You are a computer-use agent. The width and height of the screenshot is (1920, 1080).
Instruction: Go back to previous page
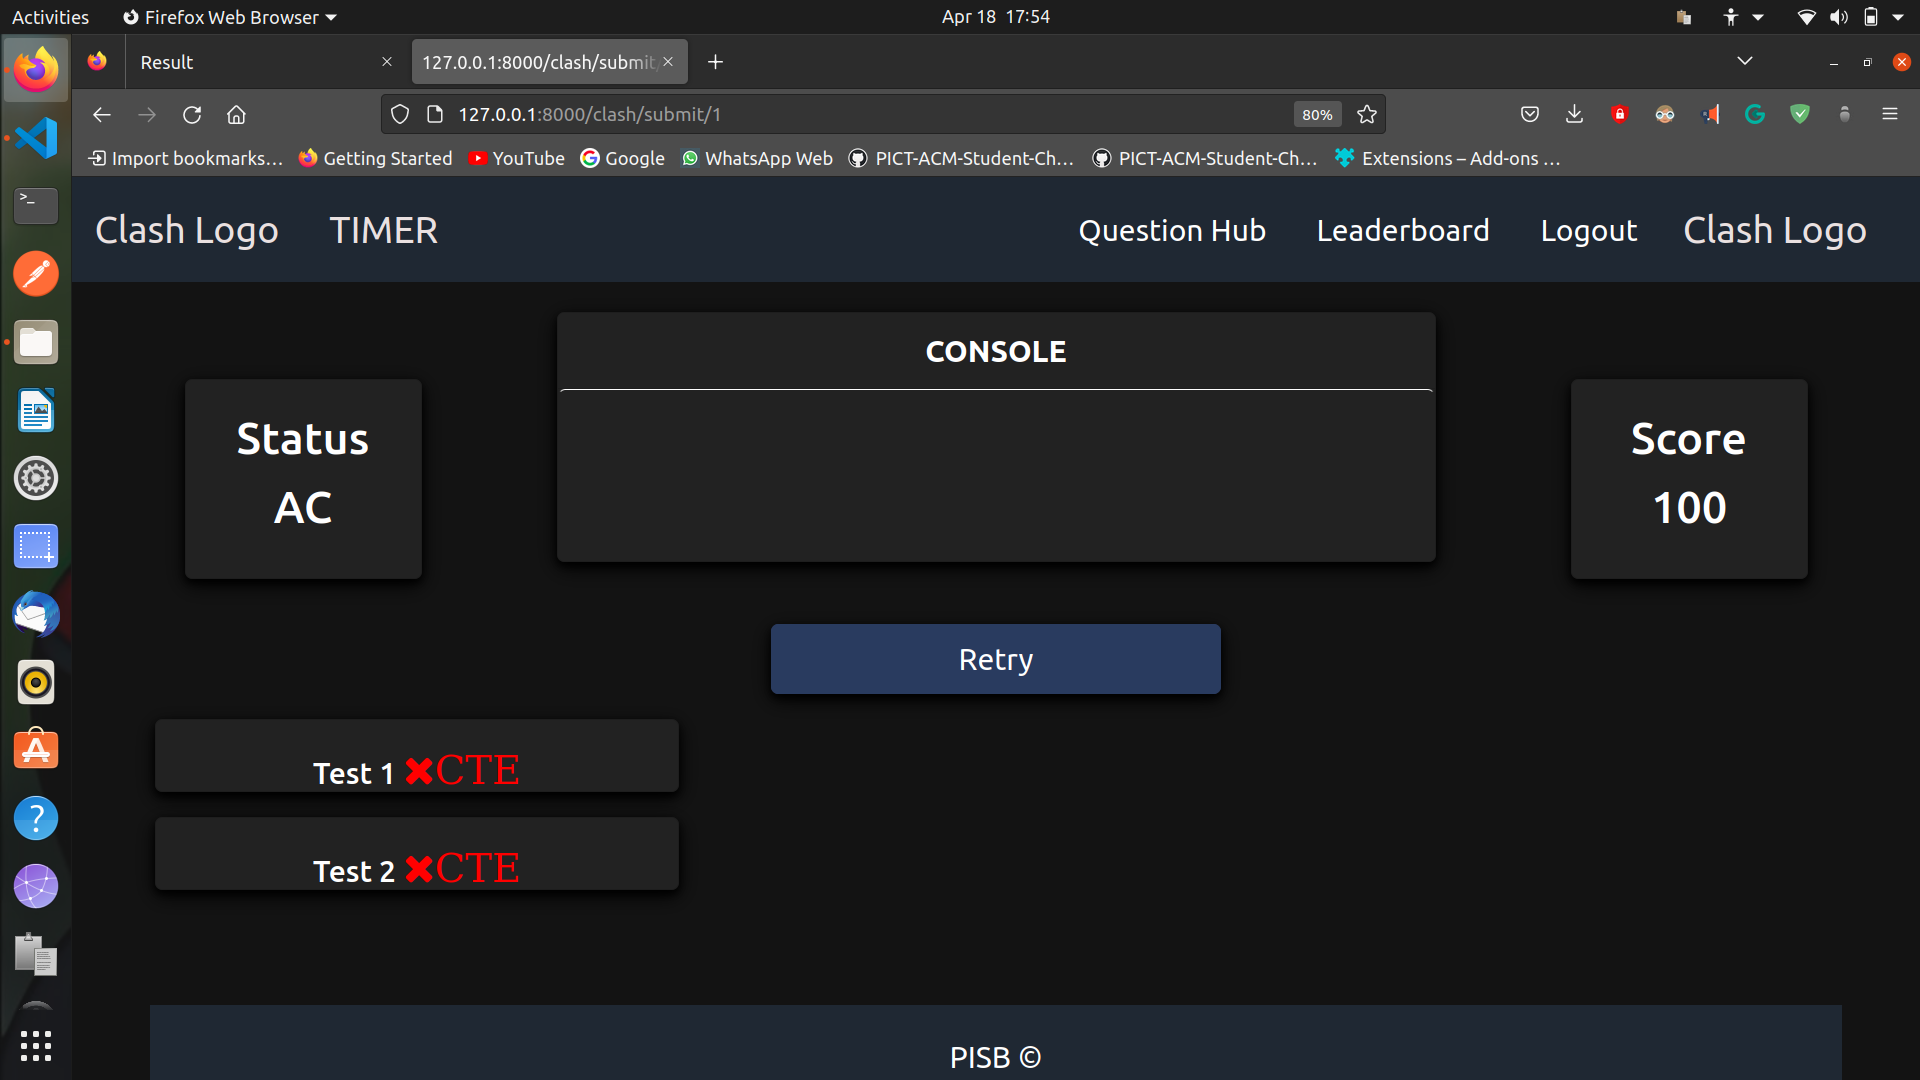point(101,115)
